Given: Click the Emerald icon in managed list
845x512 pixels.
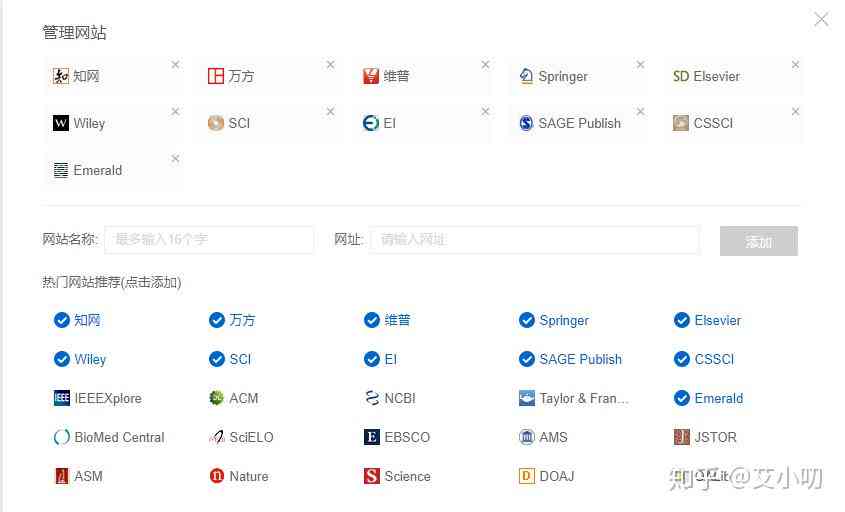Looking at the screenshot, I should click(x=61, y=170).
